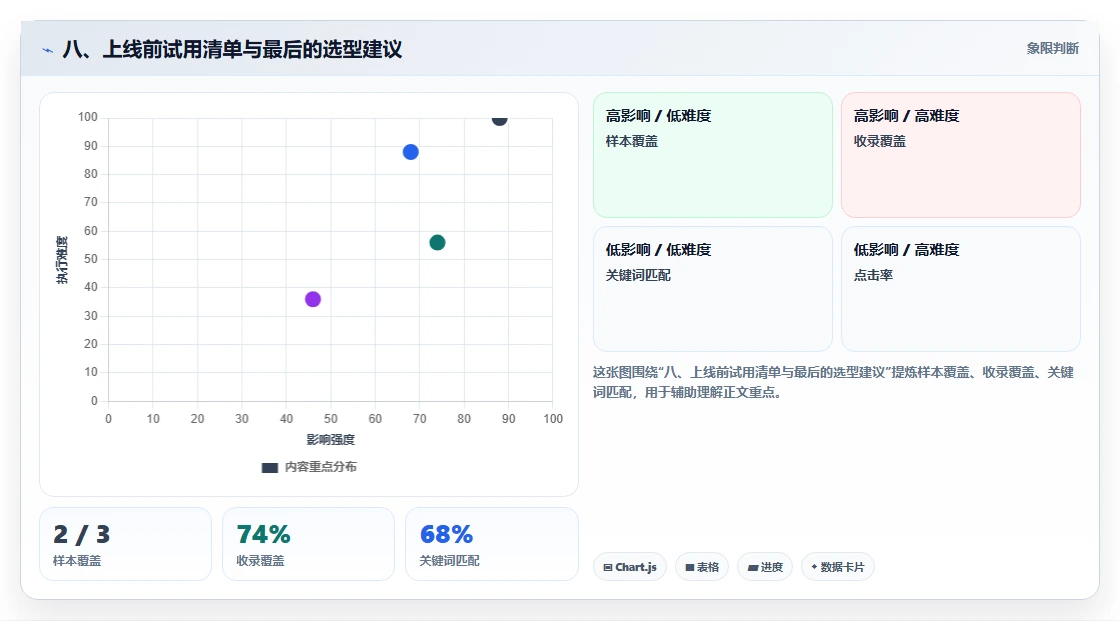Click the 2 / 3 样本覆盖 stat card
Viewport: 1120px width, 621px height.
[x=125, y=545]
